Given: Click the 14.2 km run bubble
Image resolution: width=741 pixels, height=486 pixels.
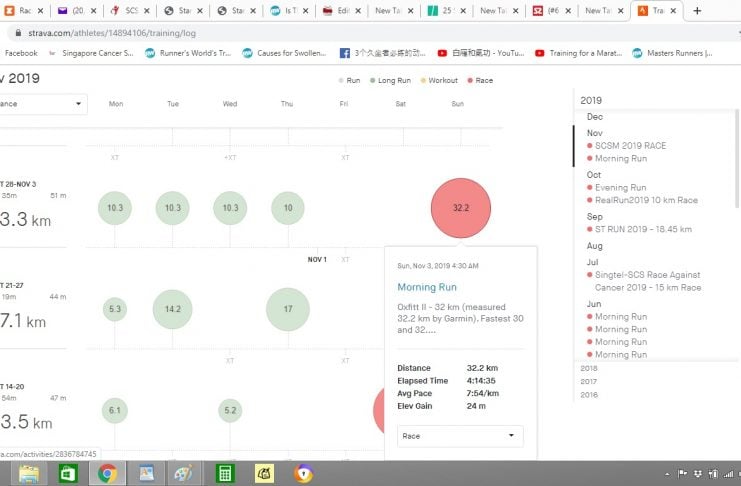Looking at the screenshot, I should (x=172, y=309).
